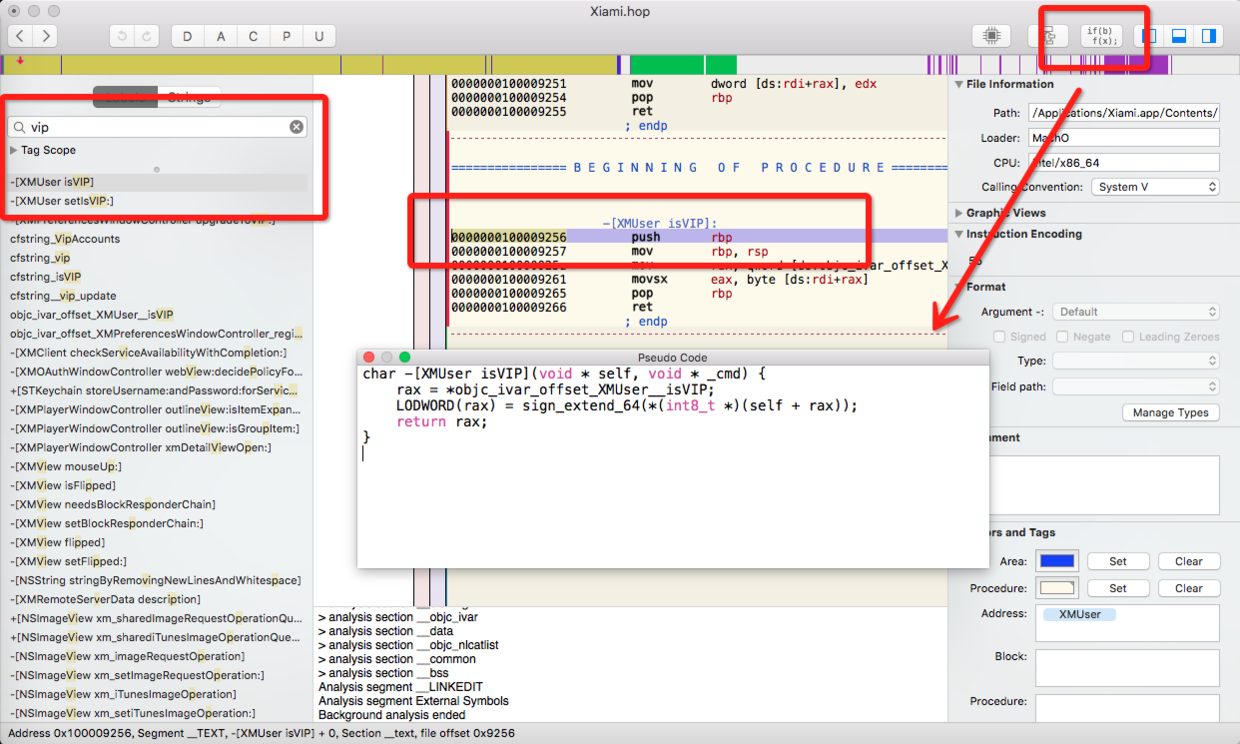Click the navigation color bar overview
The height and width of the screenshot is (744, 1240).
[620, 64]
